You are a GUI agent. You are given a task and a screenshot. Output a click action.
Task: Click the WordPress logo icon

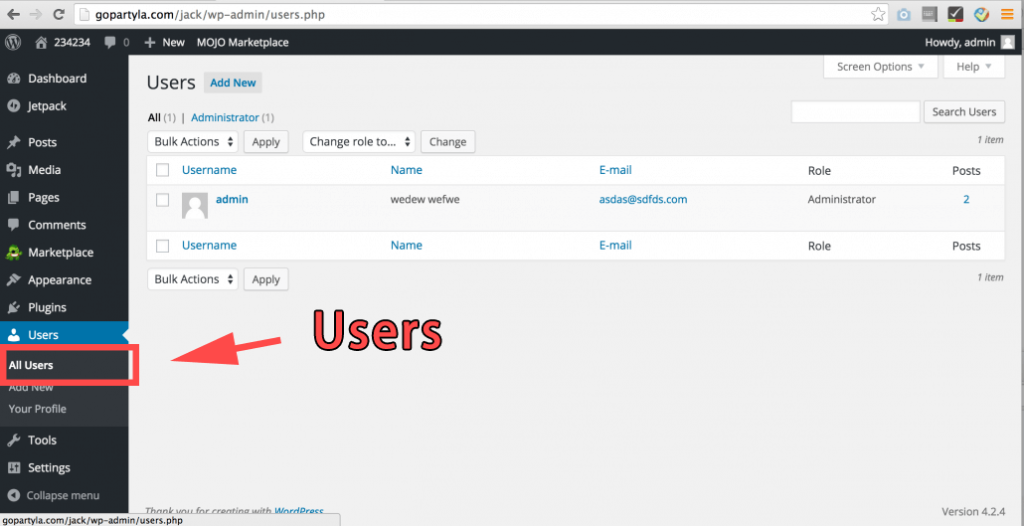click(13, 42)
